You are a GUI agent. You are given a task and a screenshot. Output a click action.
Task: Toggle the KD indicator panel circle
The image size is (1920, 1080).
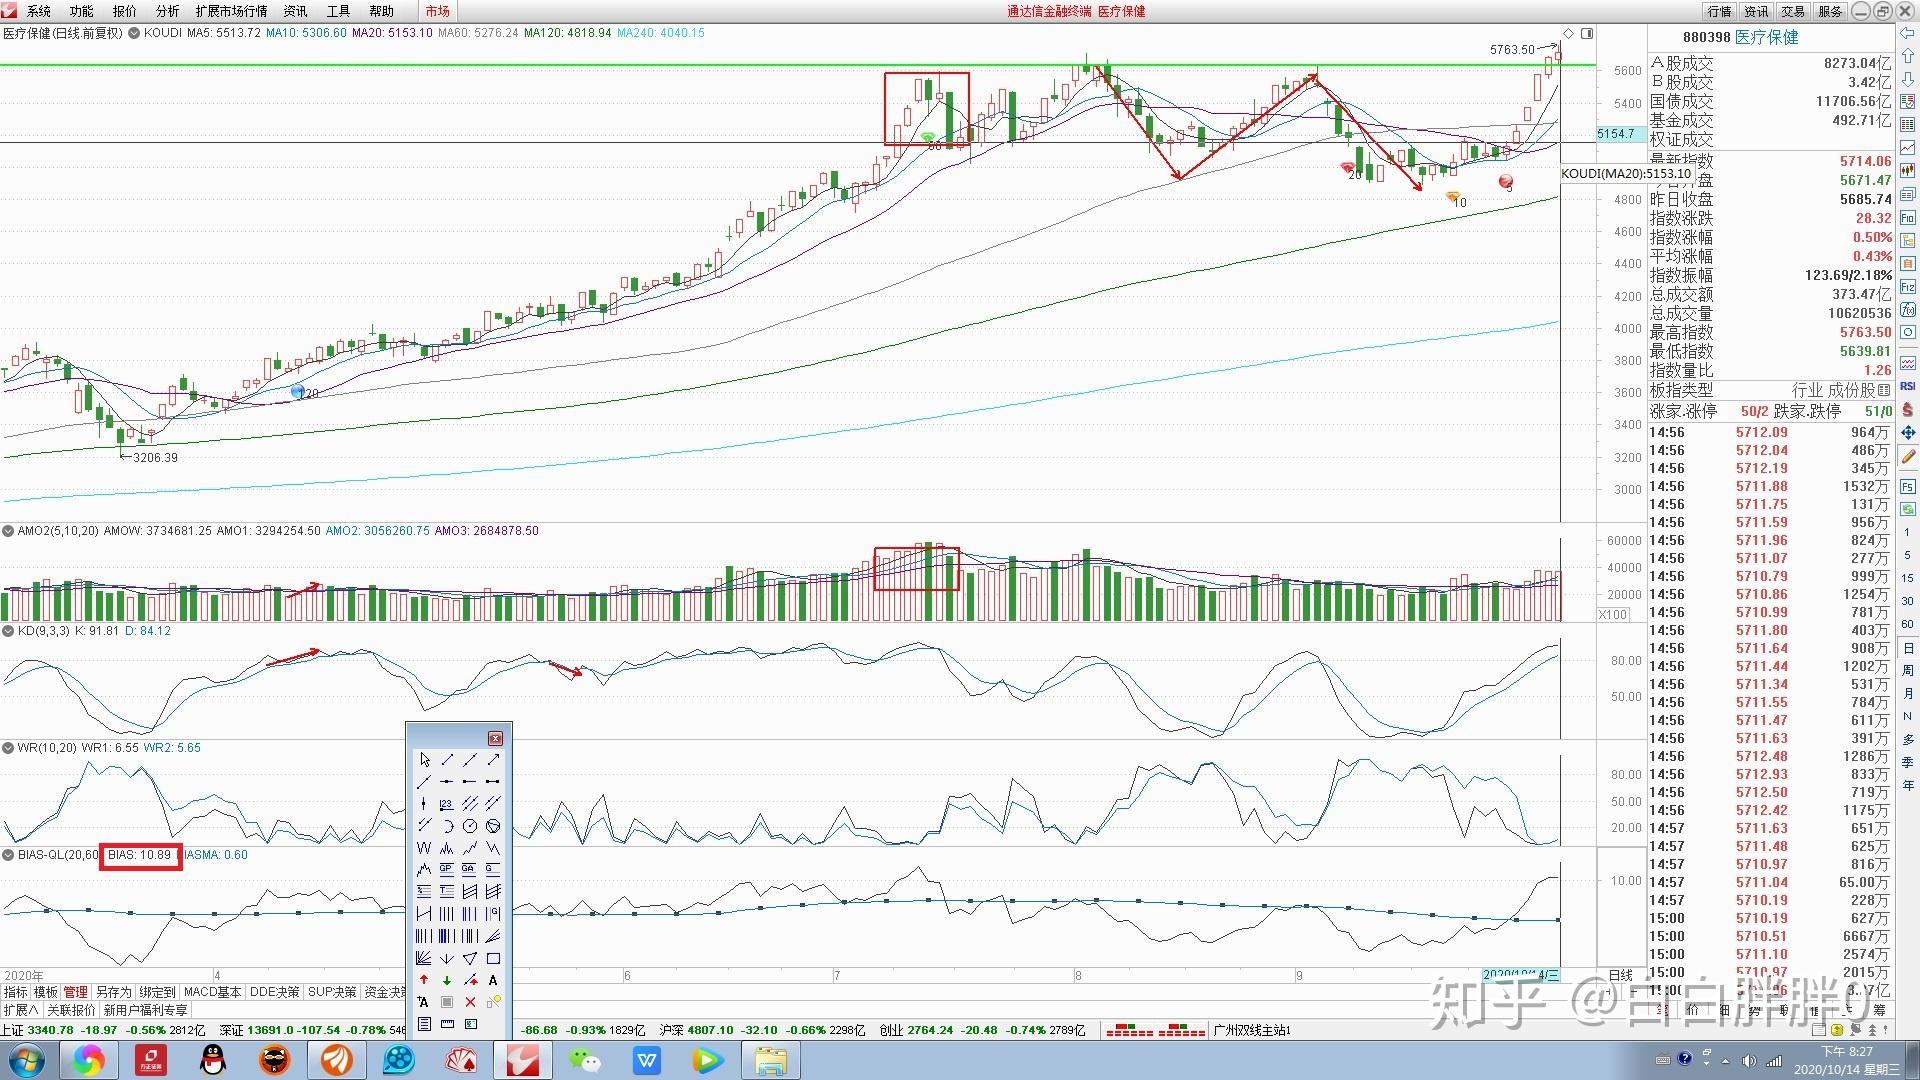(x=8, y=631)
